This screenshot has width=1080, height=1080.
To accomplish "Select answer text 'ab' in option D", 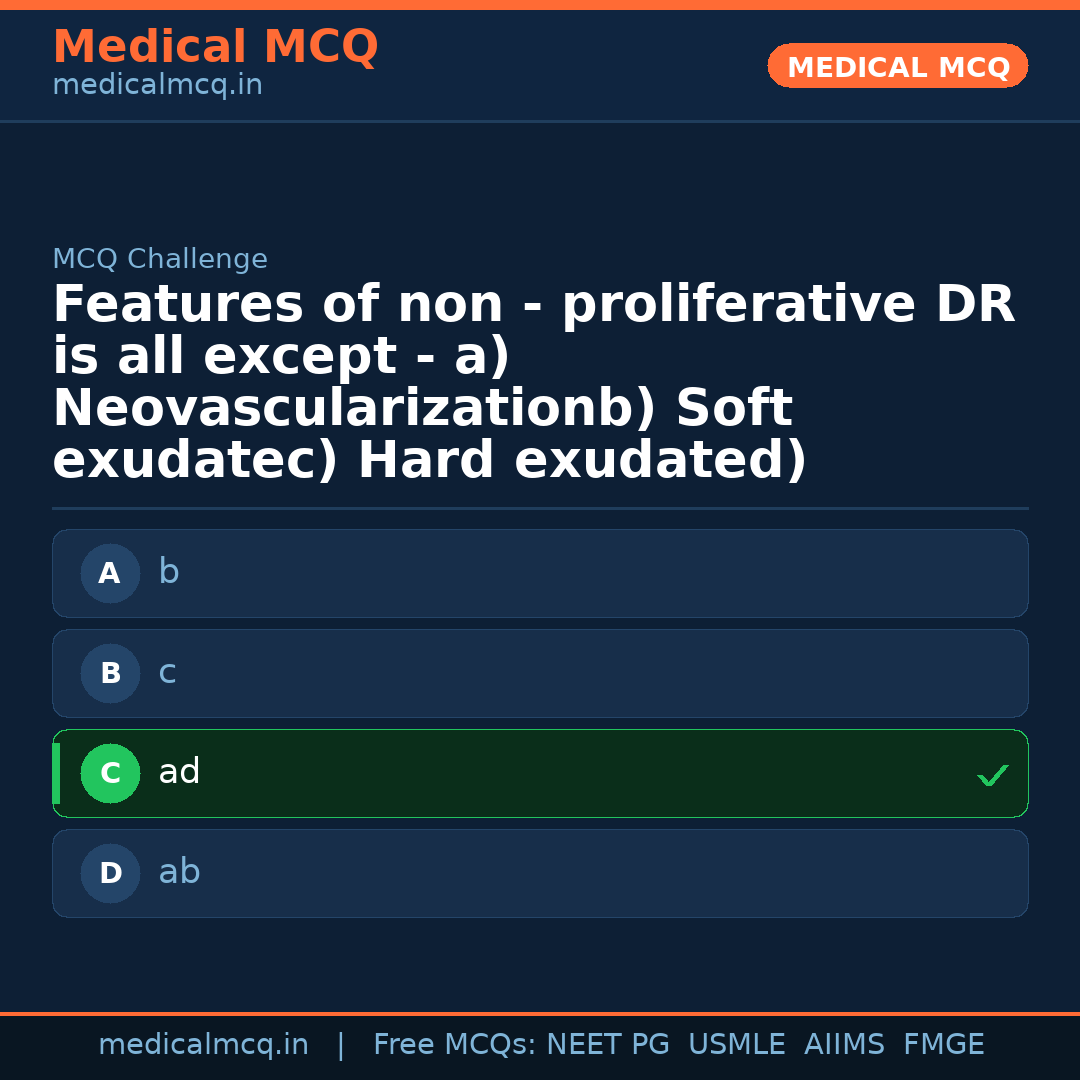I will (179, 872).
